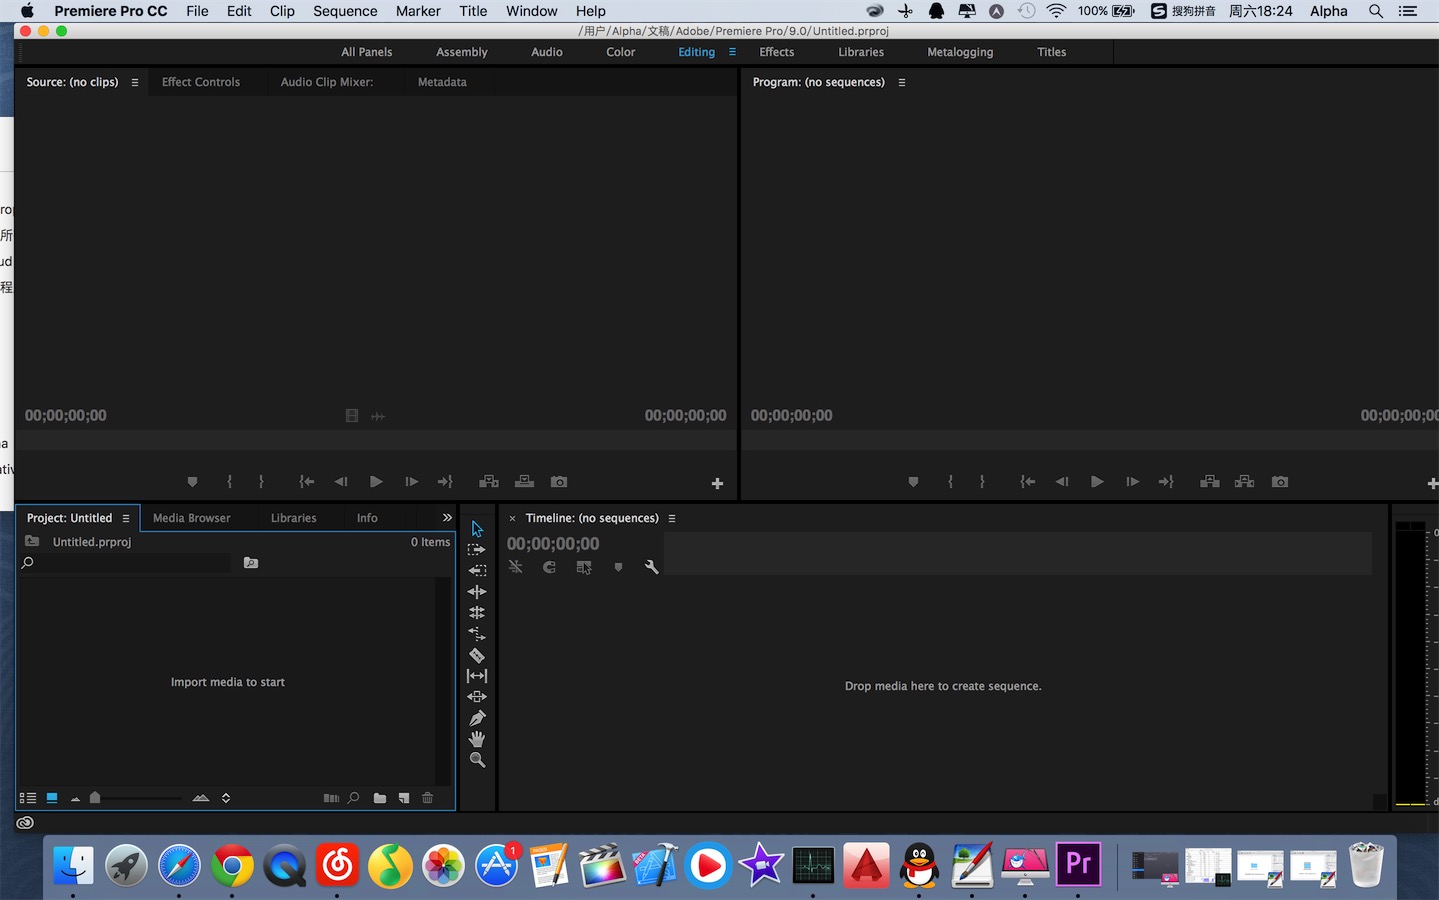Go to In point in Source monitor

pos(307,482)
